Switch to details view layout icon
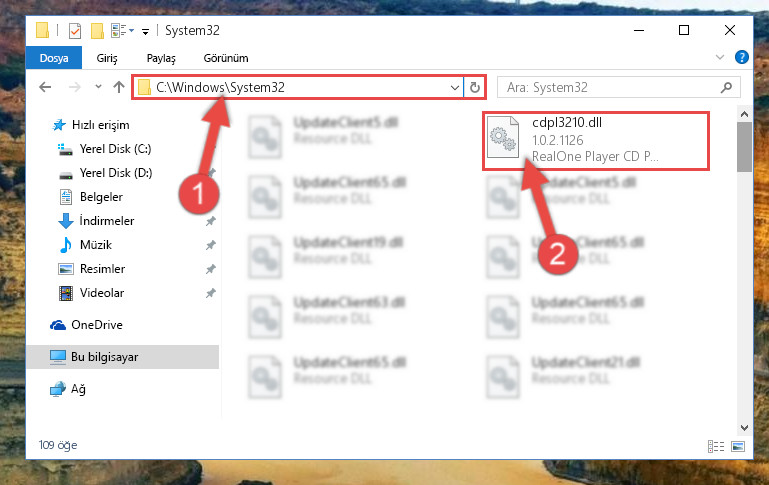The height and width of the screenshot is (485, 769). click(x=716, y=446)
